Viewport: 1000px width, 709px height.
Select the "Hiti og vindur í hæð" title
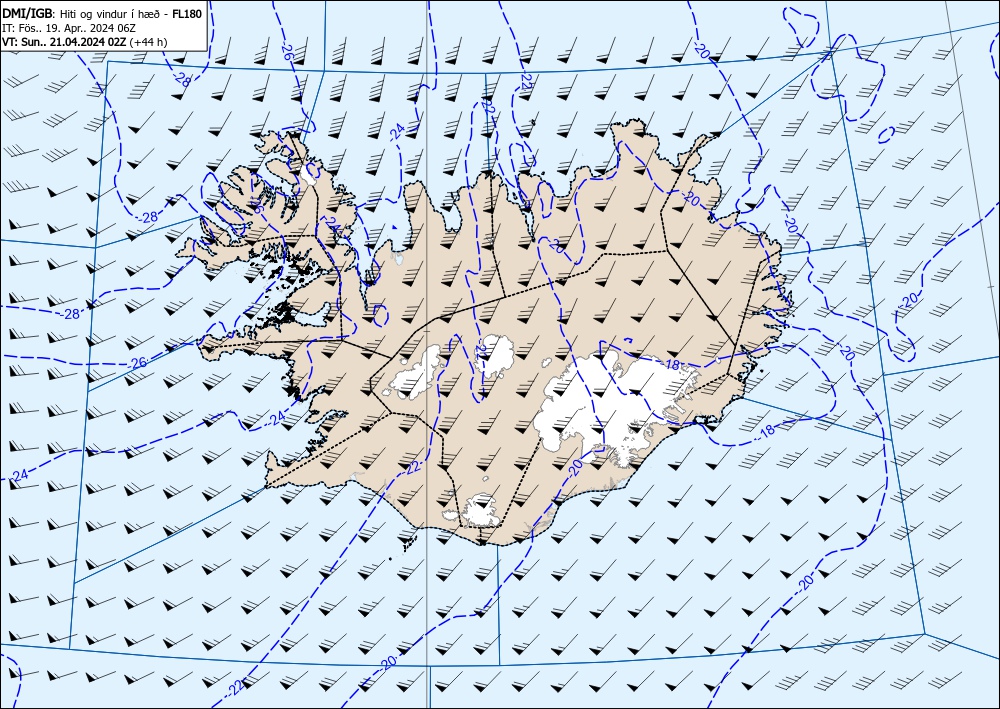(x=112, y=14)
